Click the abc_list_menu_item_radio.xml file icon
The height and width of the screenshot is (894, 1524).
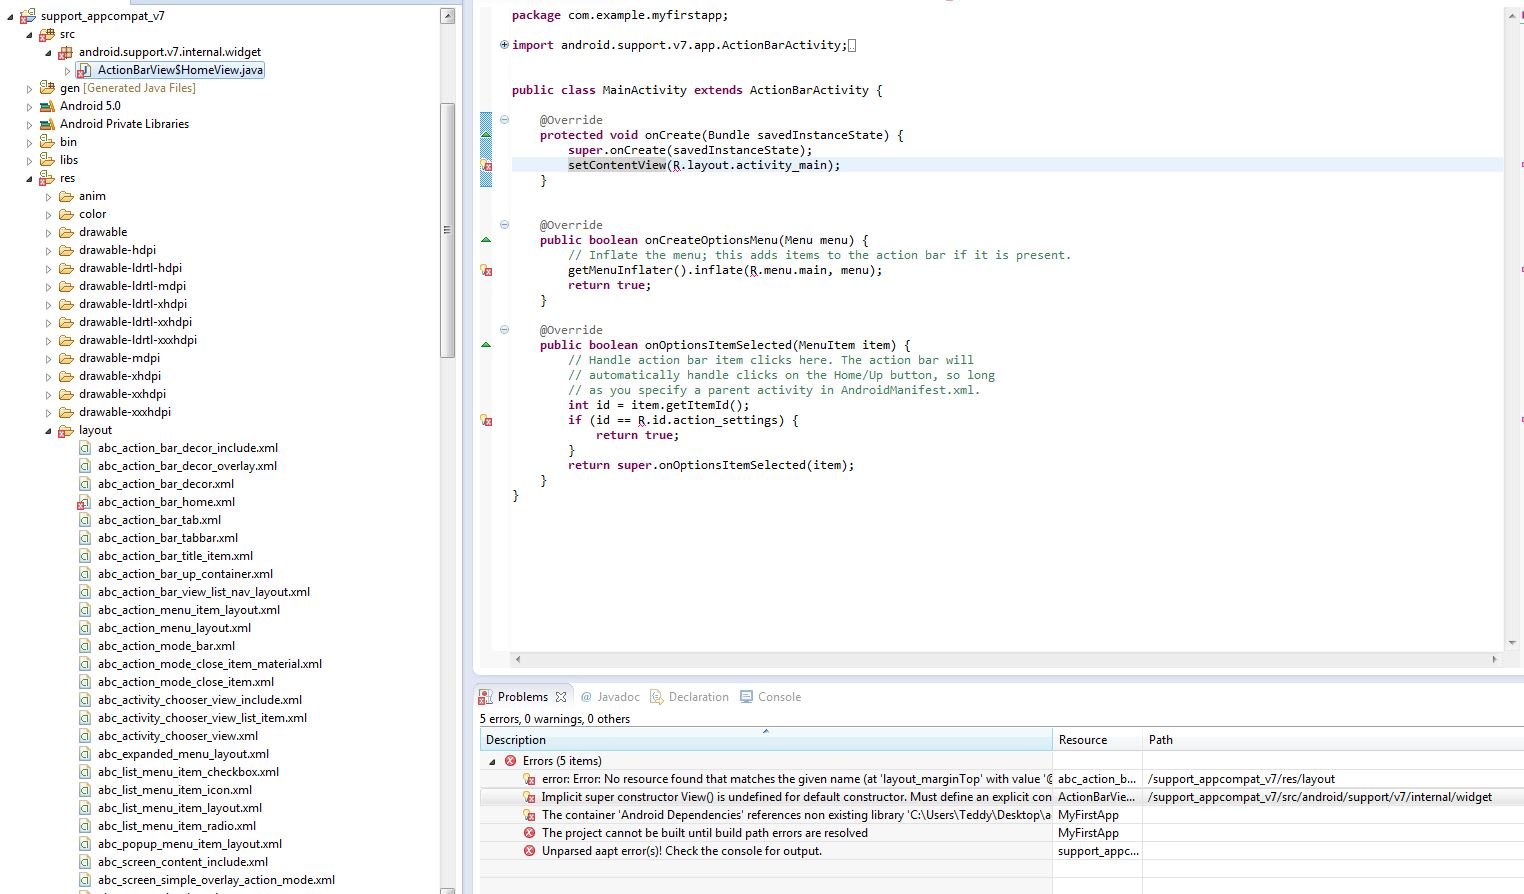(x=85, y=826)
